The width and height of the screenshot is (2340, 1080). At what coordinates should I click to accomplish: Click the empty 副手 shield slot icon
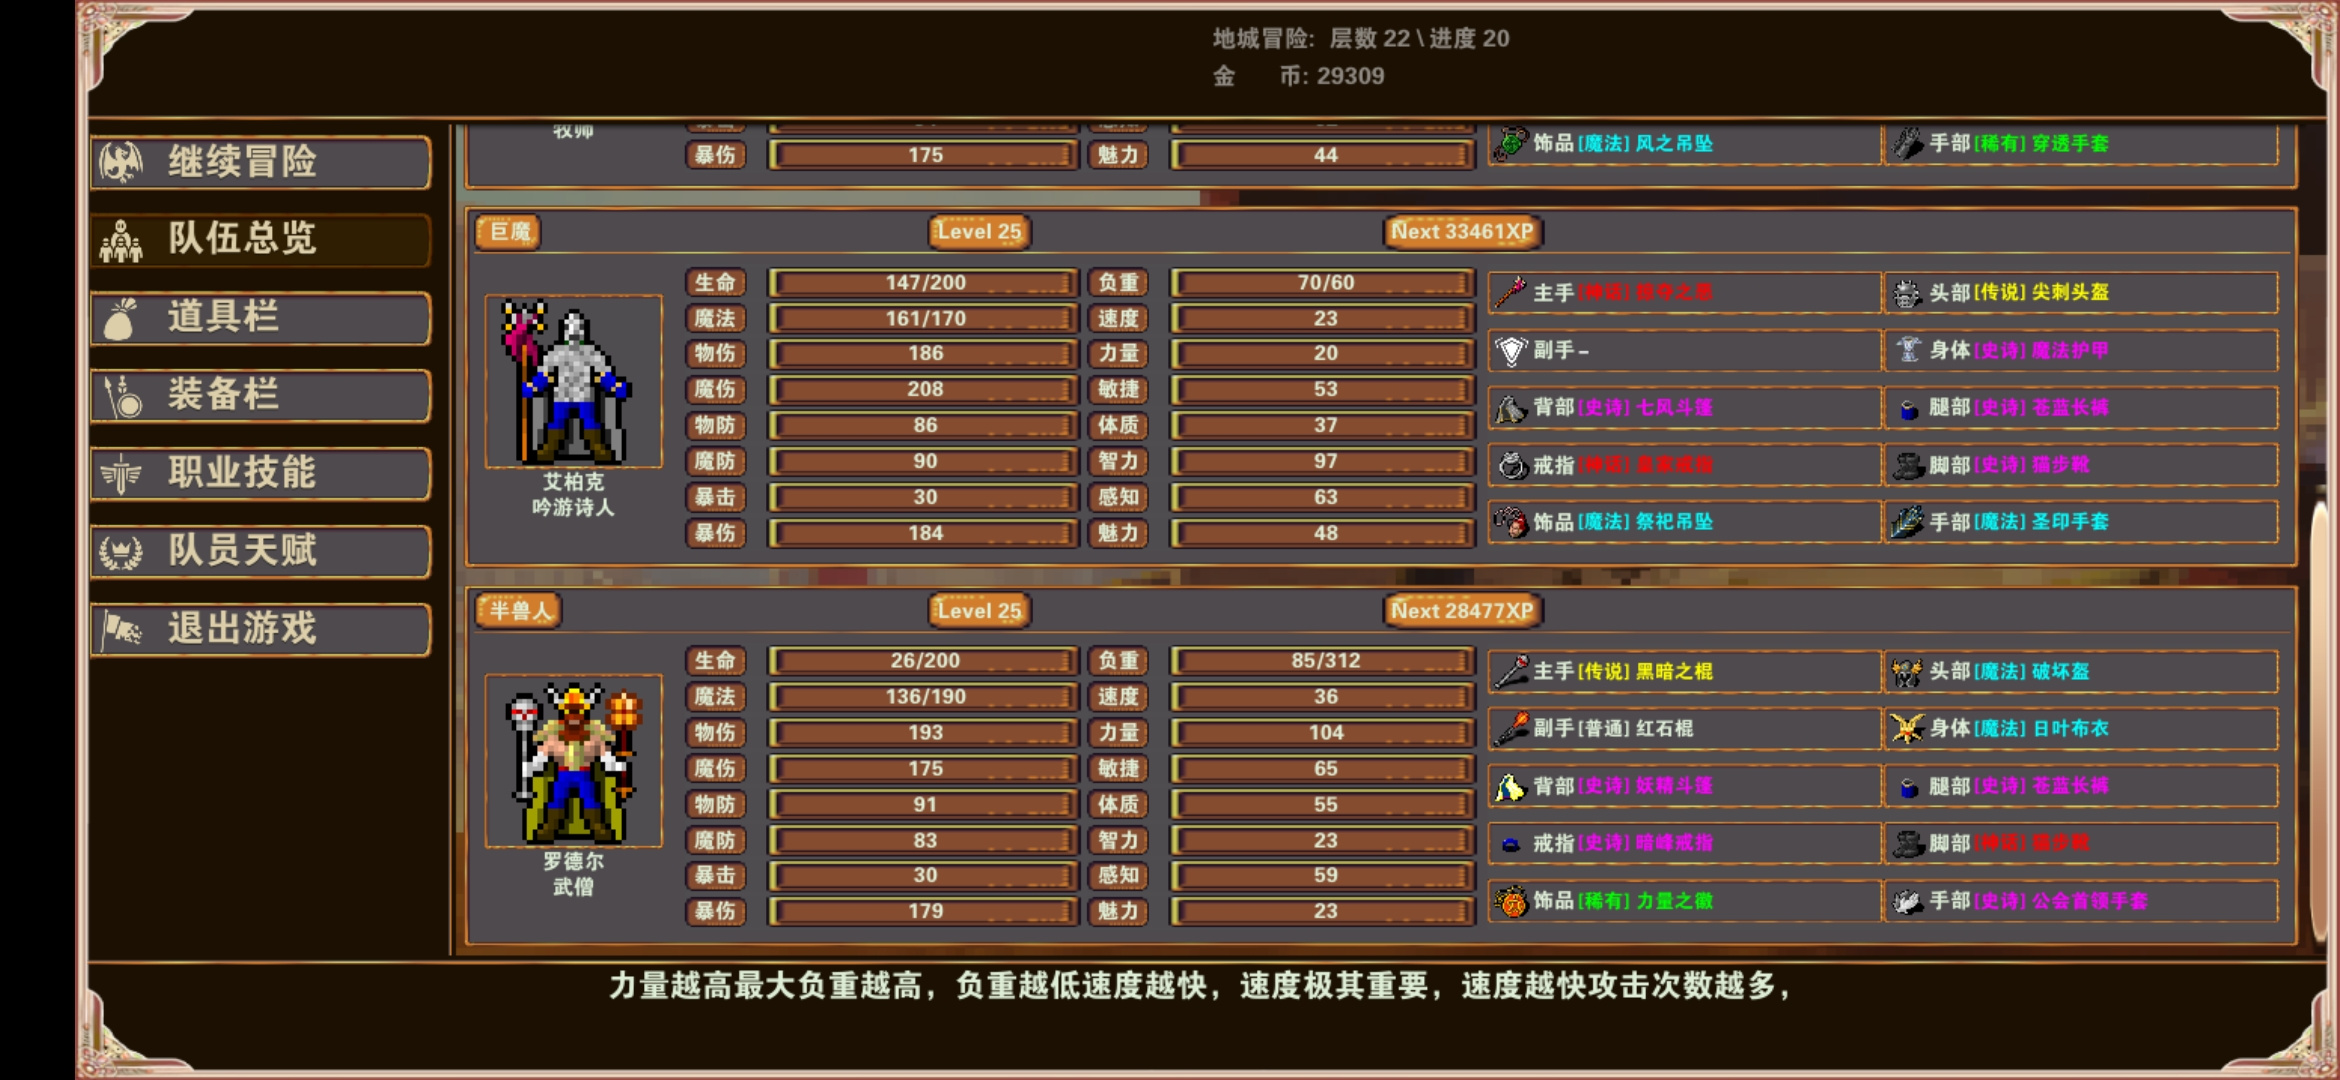pyautogui.click(x=1511, y=350)
